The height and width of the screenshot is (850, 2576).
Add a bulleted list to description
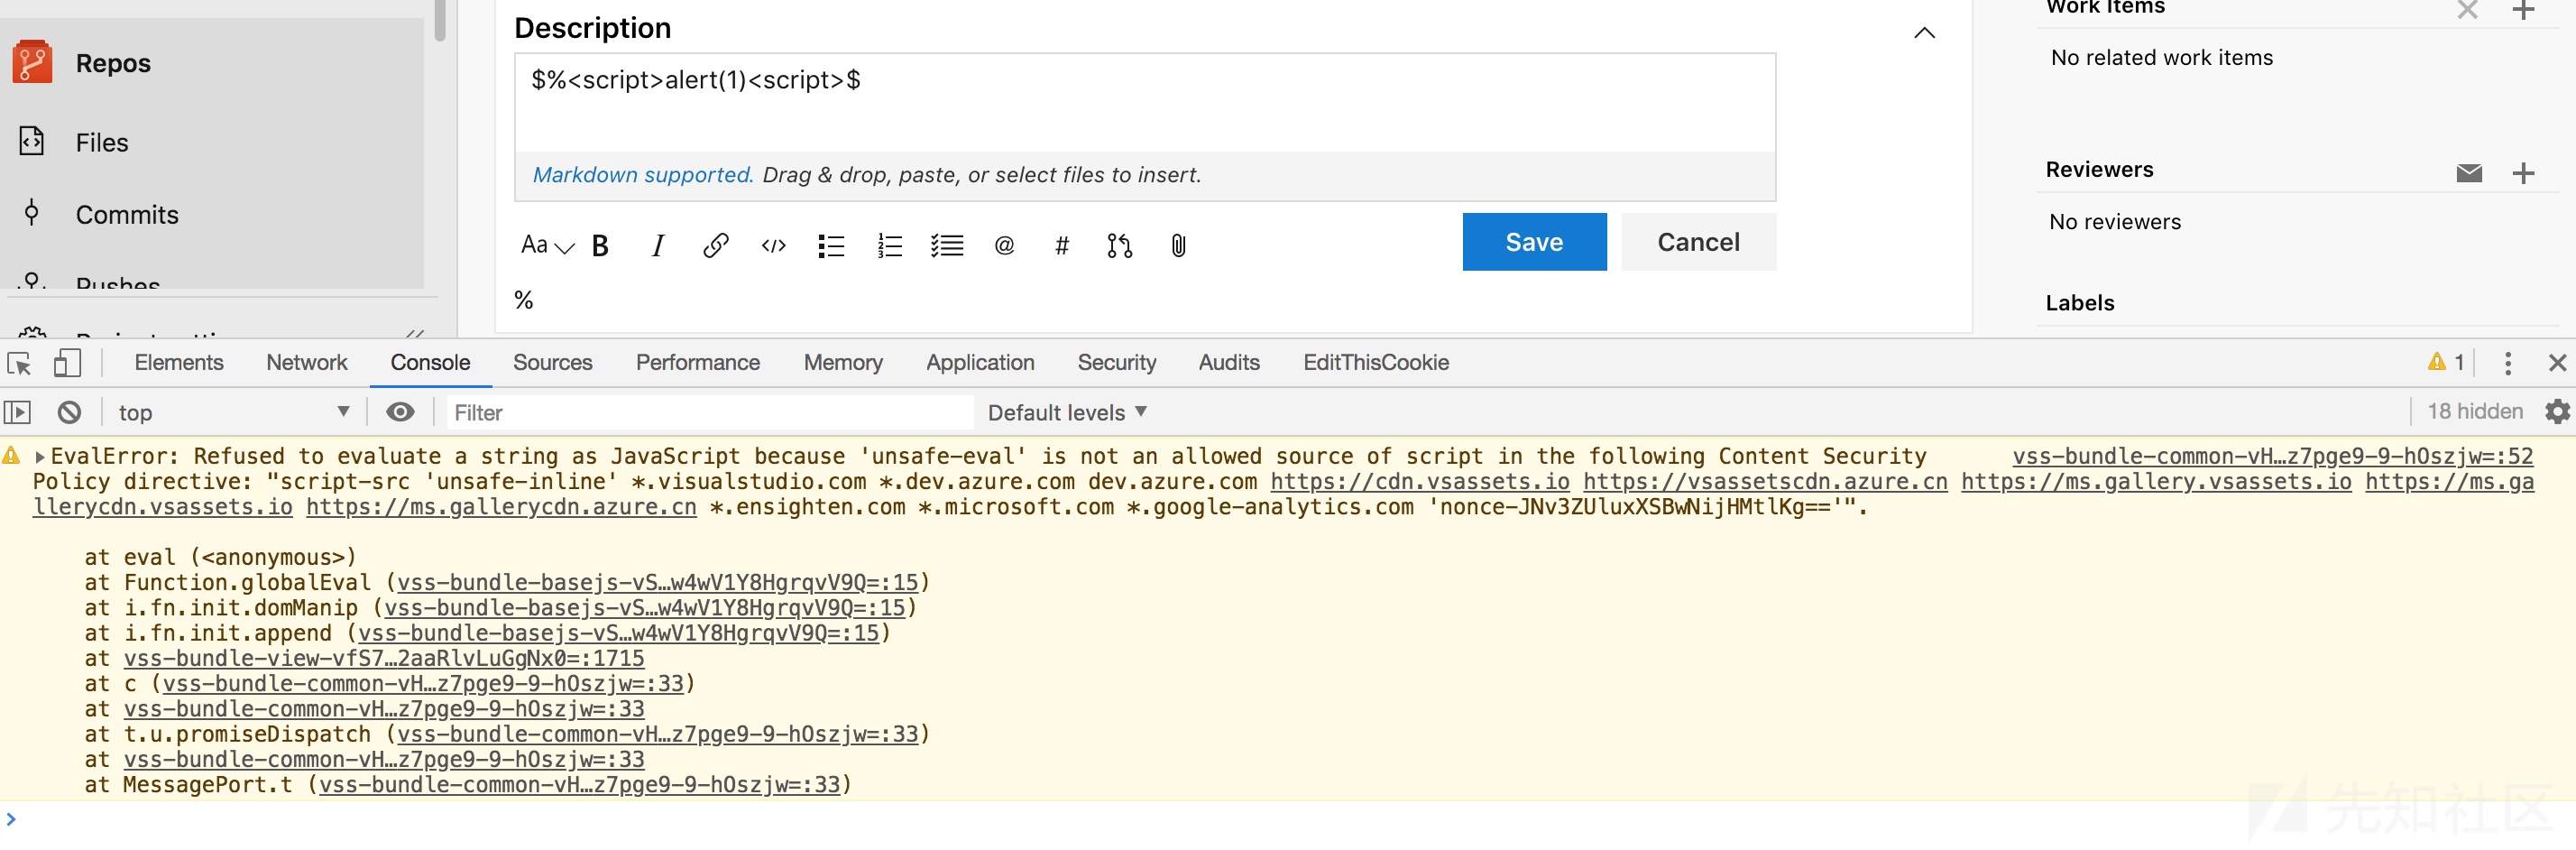click(831, 246)
